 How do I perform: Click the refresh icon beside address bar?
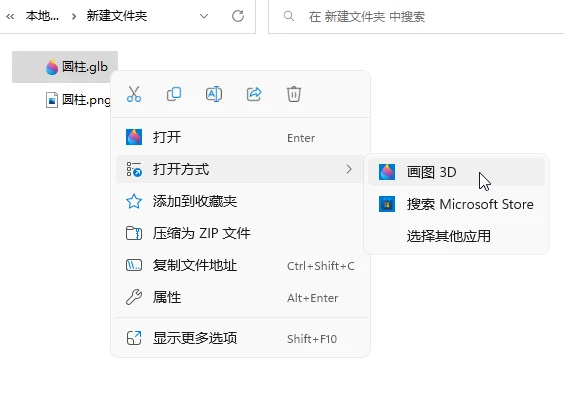pos(238,16)
